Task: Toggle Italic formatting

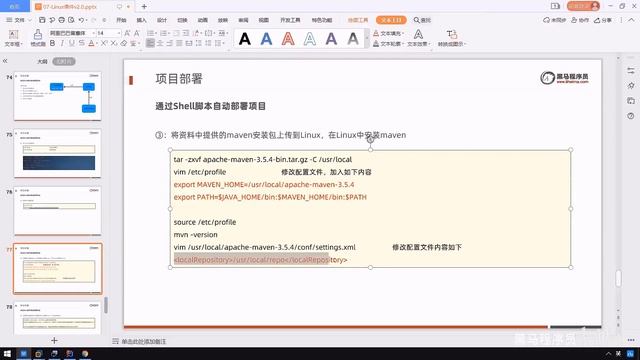Action: coord(62,43)
